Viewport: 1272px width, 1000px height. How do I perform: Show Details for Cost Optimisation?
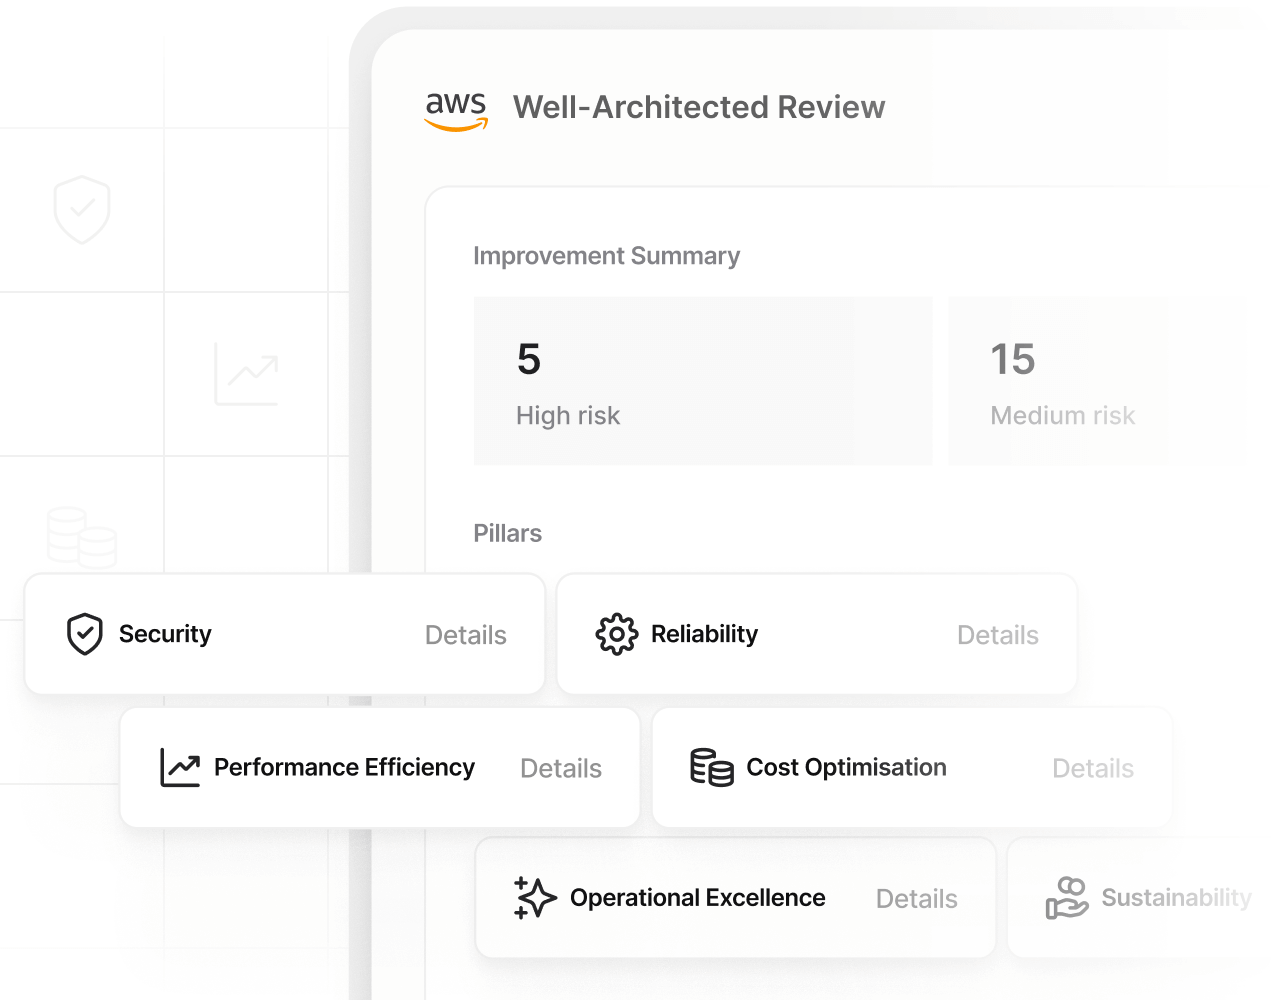[x=1092, y=768]
